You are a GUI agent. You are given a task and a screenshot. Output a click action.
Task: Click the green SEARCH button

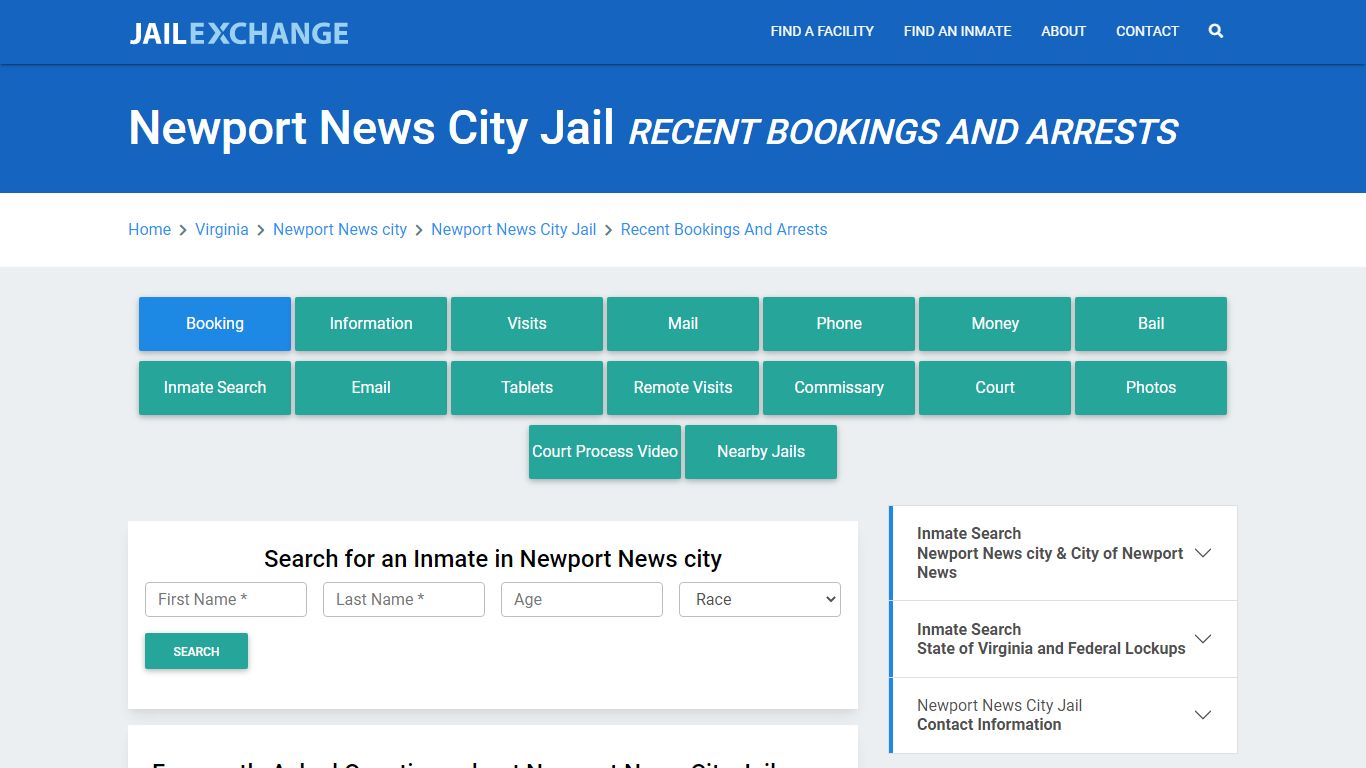[196, 651]
